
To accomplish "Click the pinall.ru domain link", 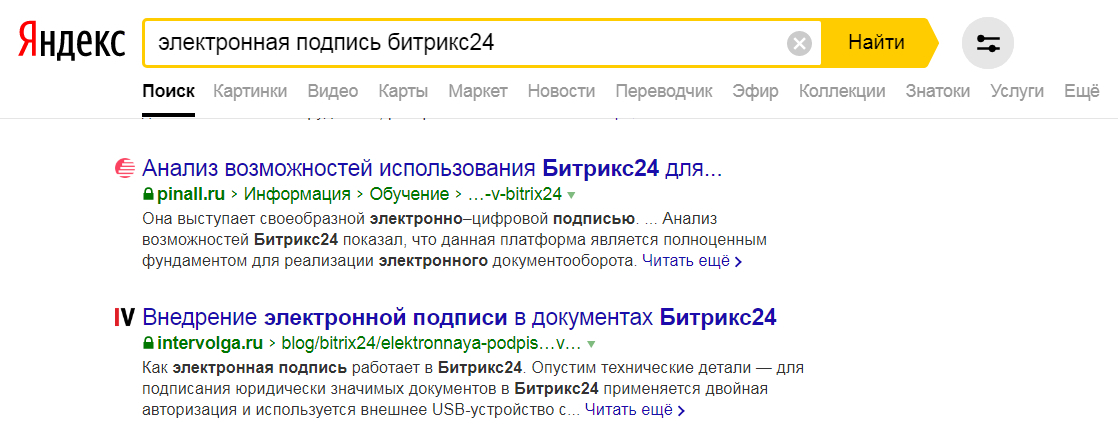I will (x=190, y=194).
